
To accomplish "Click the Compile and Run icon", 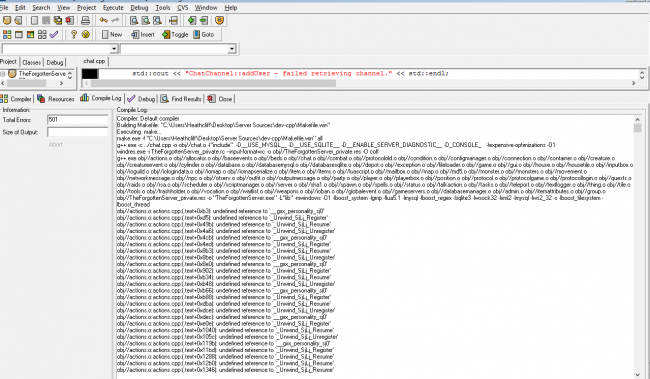I will tap(30, 34).
